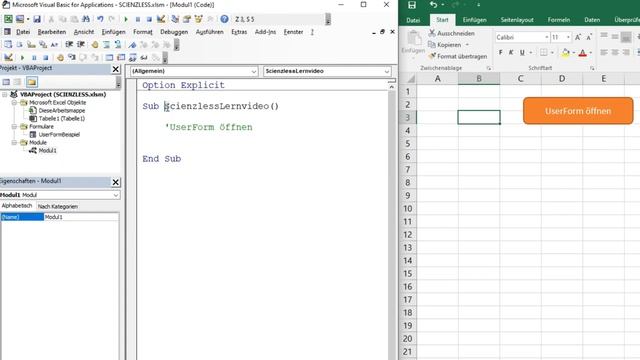
Task: Open Excel Seitenlayout ribbon tab
Action: (x=517, y=20)
